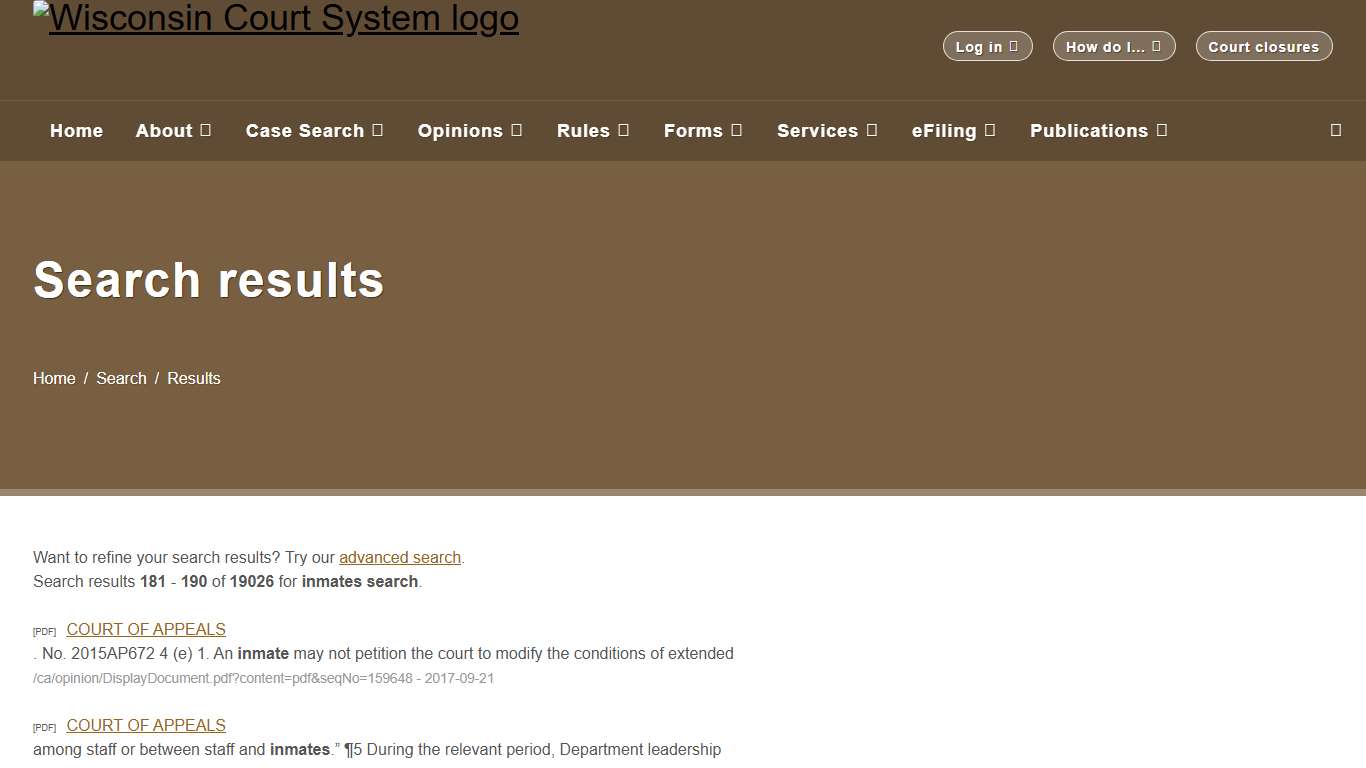
Task: Open the Case Search dropdown
Action: coord(314,130)
